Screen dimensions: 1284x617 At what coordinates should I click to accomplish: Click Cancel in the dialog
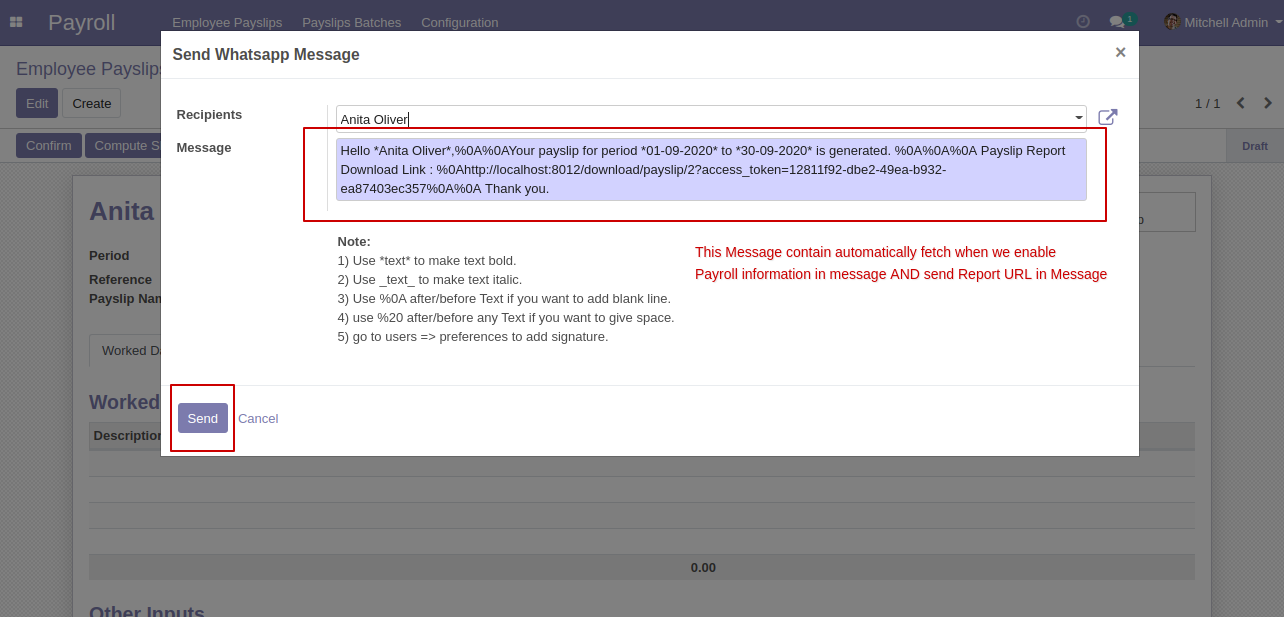point(258,418)
